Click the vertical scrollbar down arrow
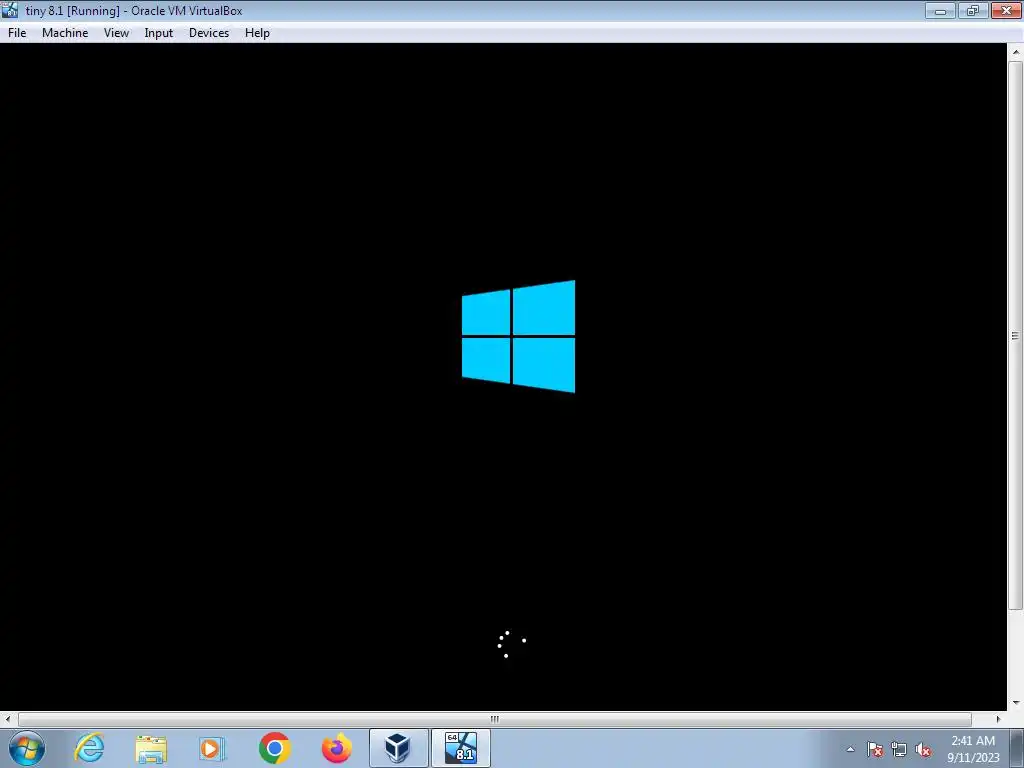1024x768 pixels. [x=1016, y=703]
